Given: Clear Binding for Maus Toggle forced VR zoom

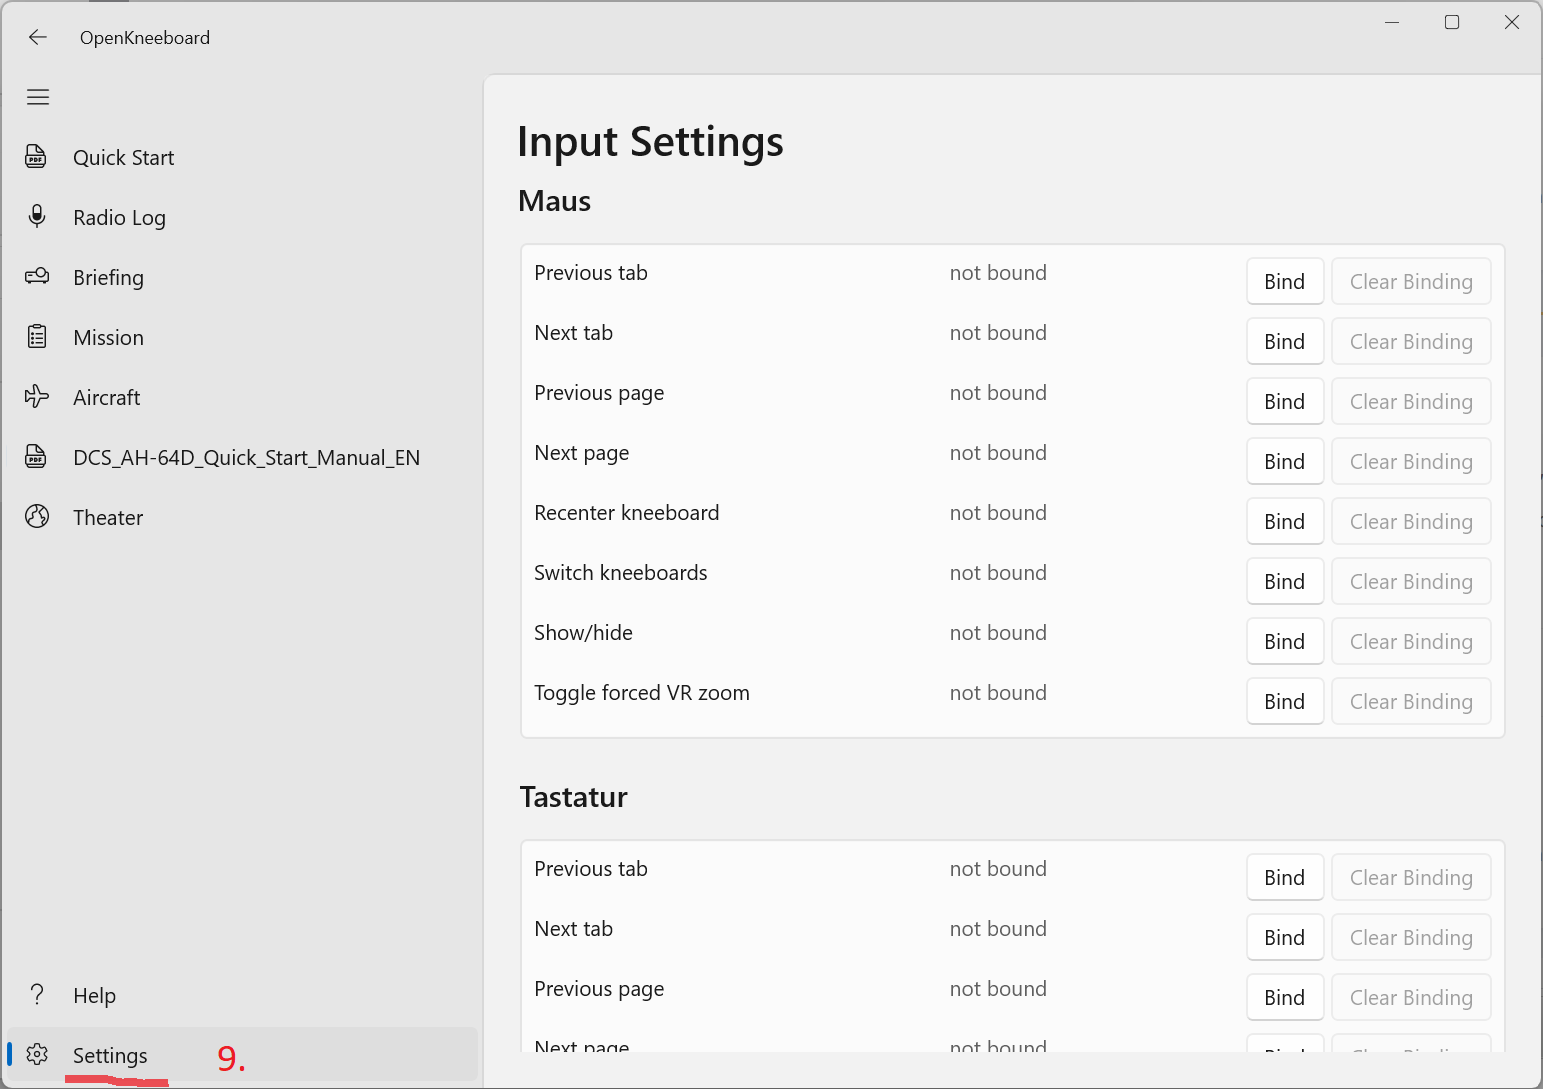Looking at the screenshot, I should tap(1411, 701).
